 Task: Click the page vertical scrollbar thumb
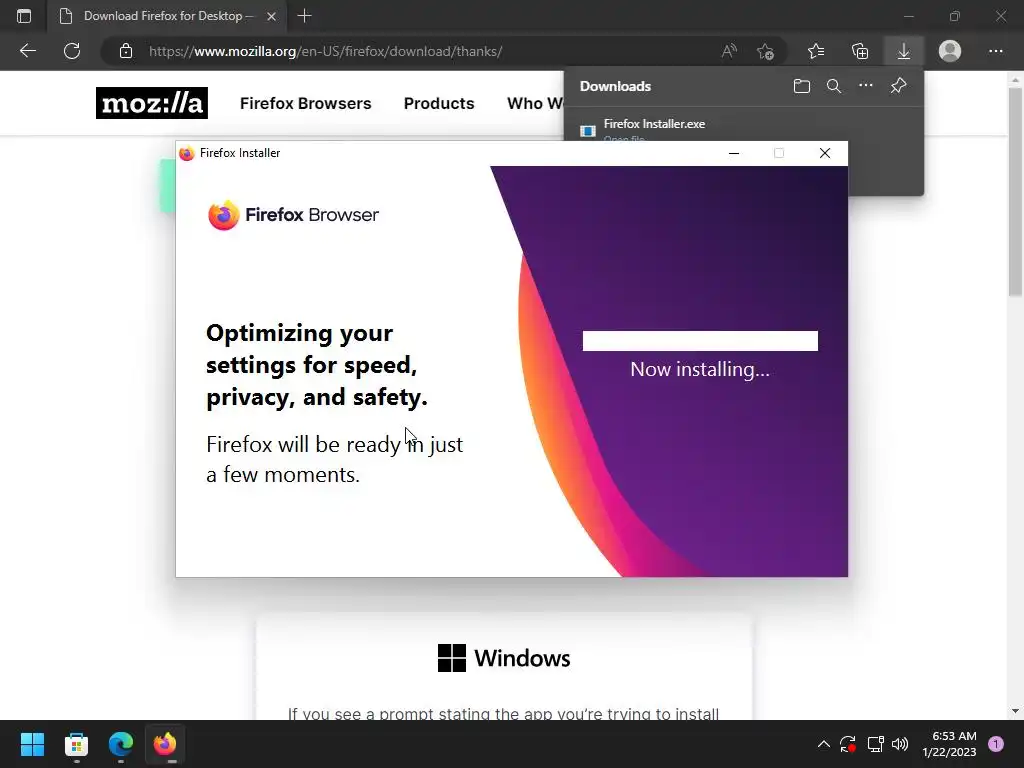click(1015, 191)
